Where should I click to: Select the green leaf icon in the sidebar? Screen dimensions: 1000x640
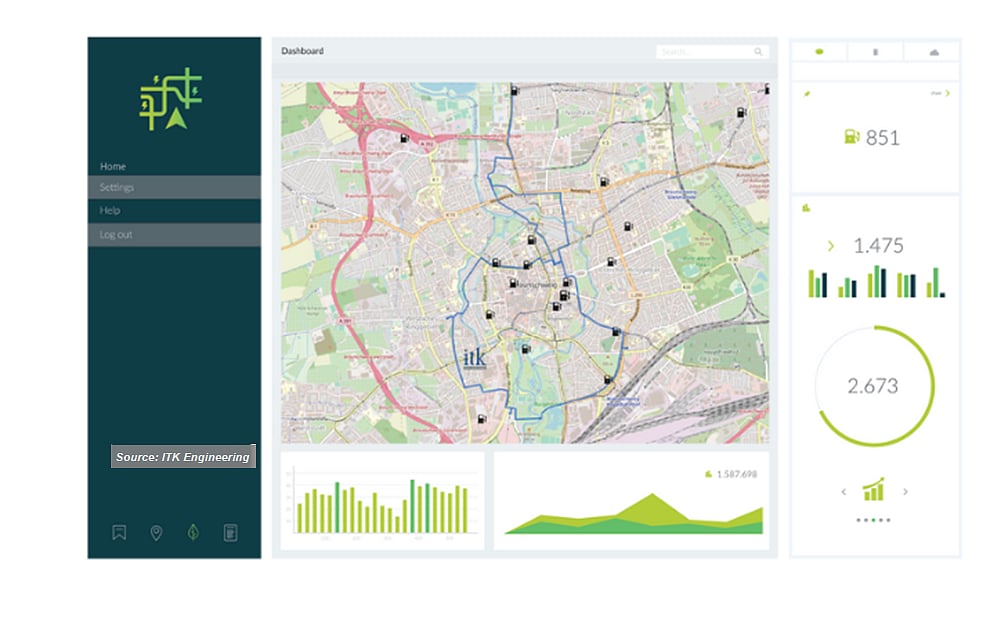tap(193, 533)
